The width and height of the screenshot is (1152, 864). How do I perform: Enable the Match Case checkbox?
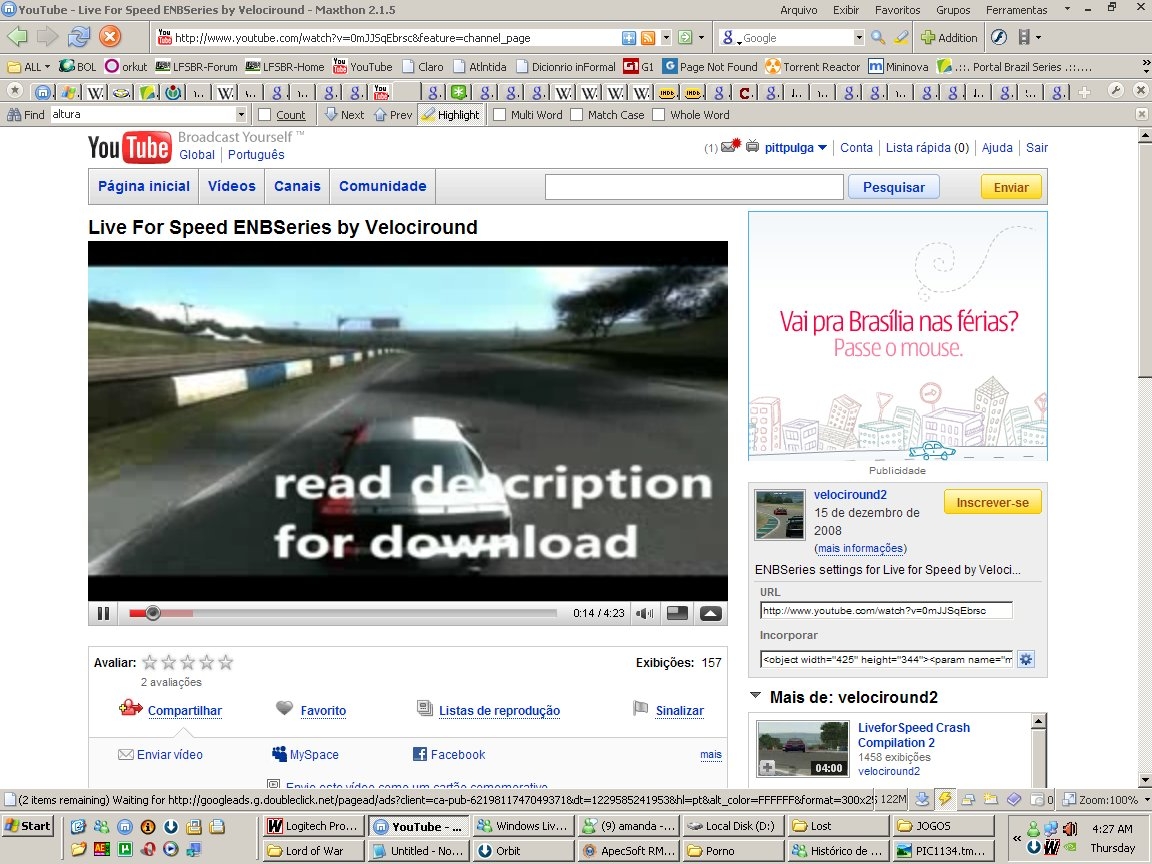(577, 115)
